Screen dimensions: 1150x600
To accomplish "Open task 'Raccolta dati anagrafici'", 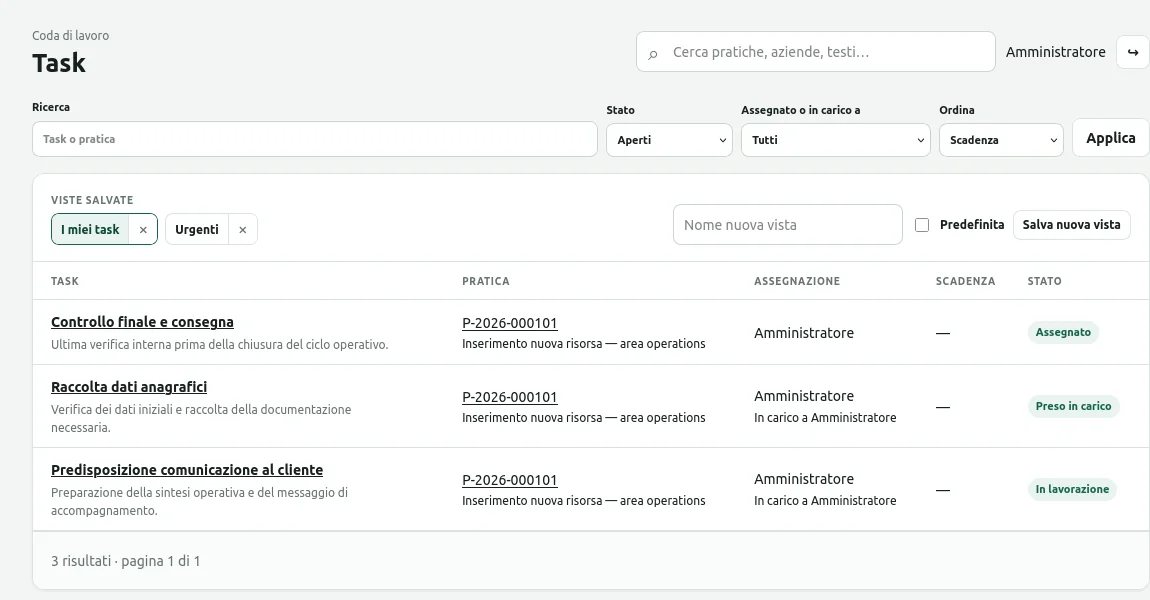I will 129,387.
